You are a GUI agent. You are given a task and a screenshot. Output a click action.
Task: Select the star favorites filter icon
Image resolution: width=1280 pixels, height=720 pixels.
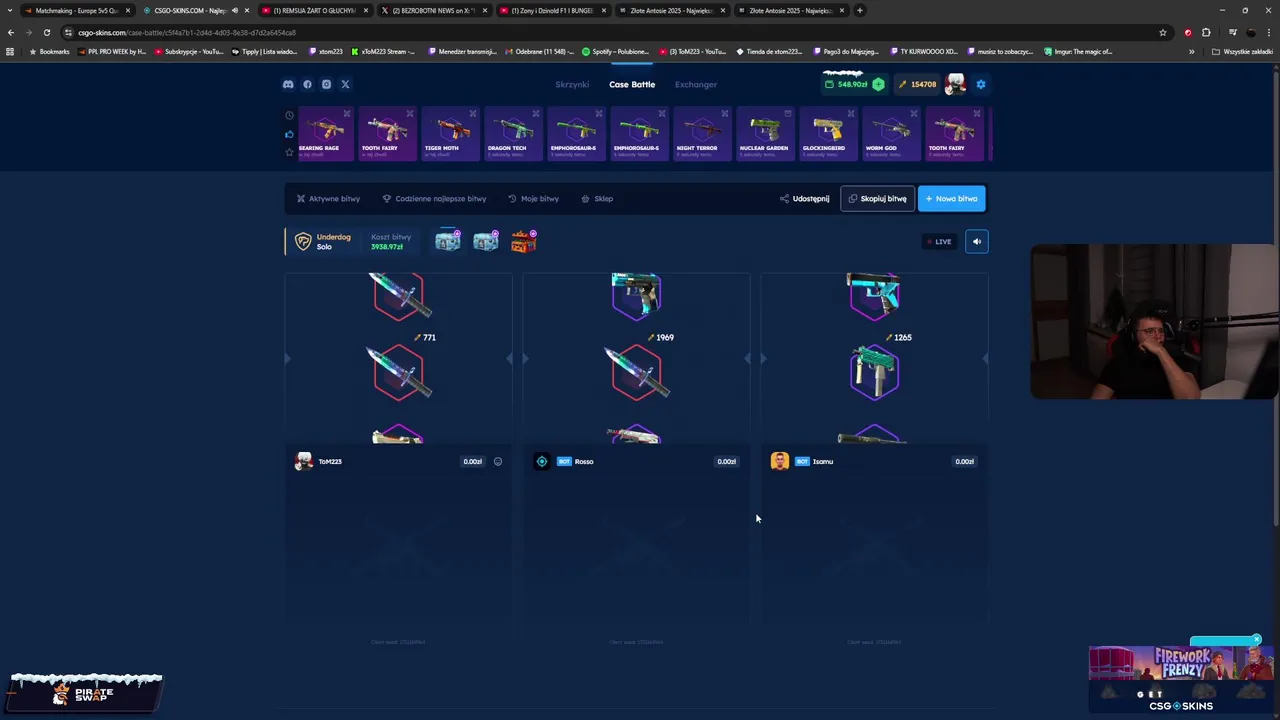[x=289, y=152]
